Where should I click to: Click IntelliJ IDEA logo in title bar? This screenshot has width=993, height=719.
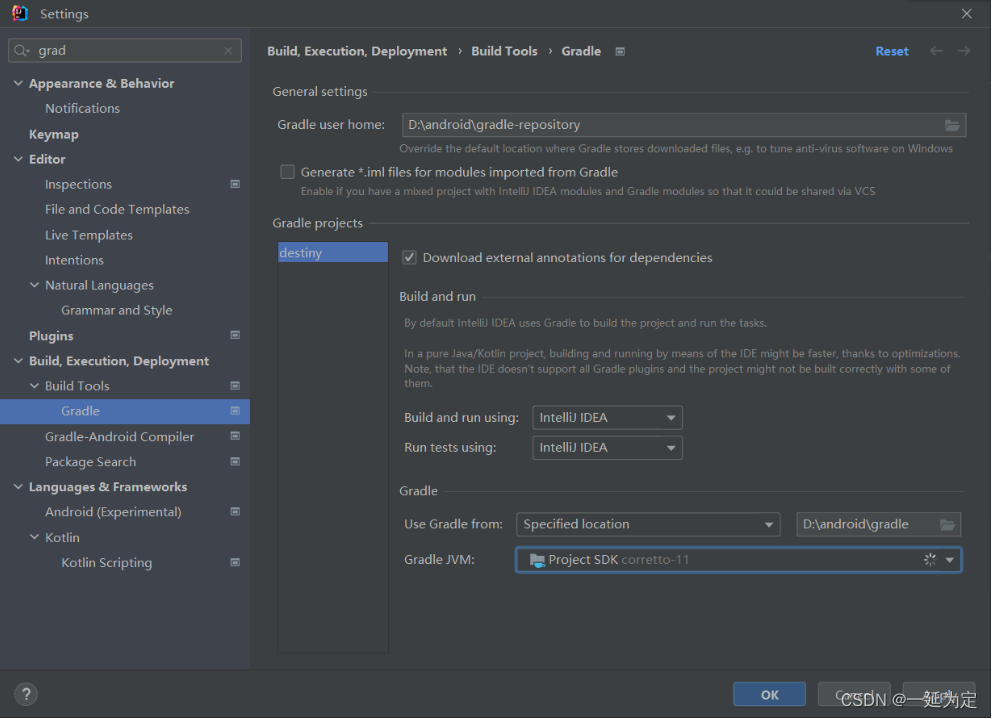(20, 13)
